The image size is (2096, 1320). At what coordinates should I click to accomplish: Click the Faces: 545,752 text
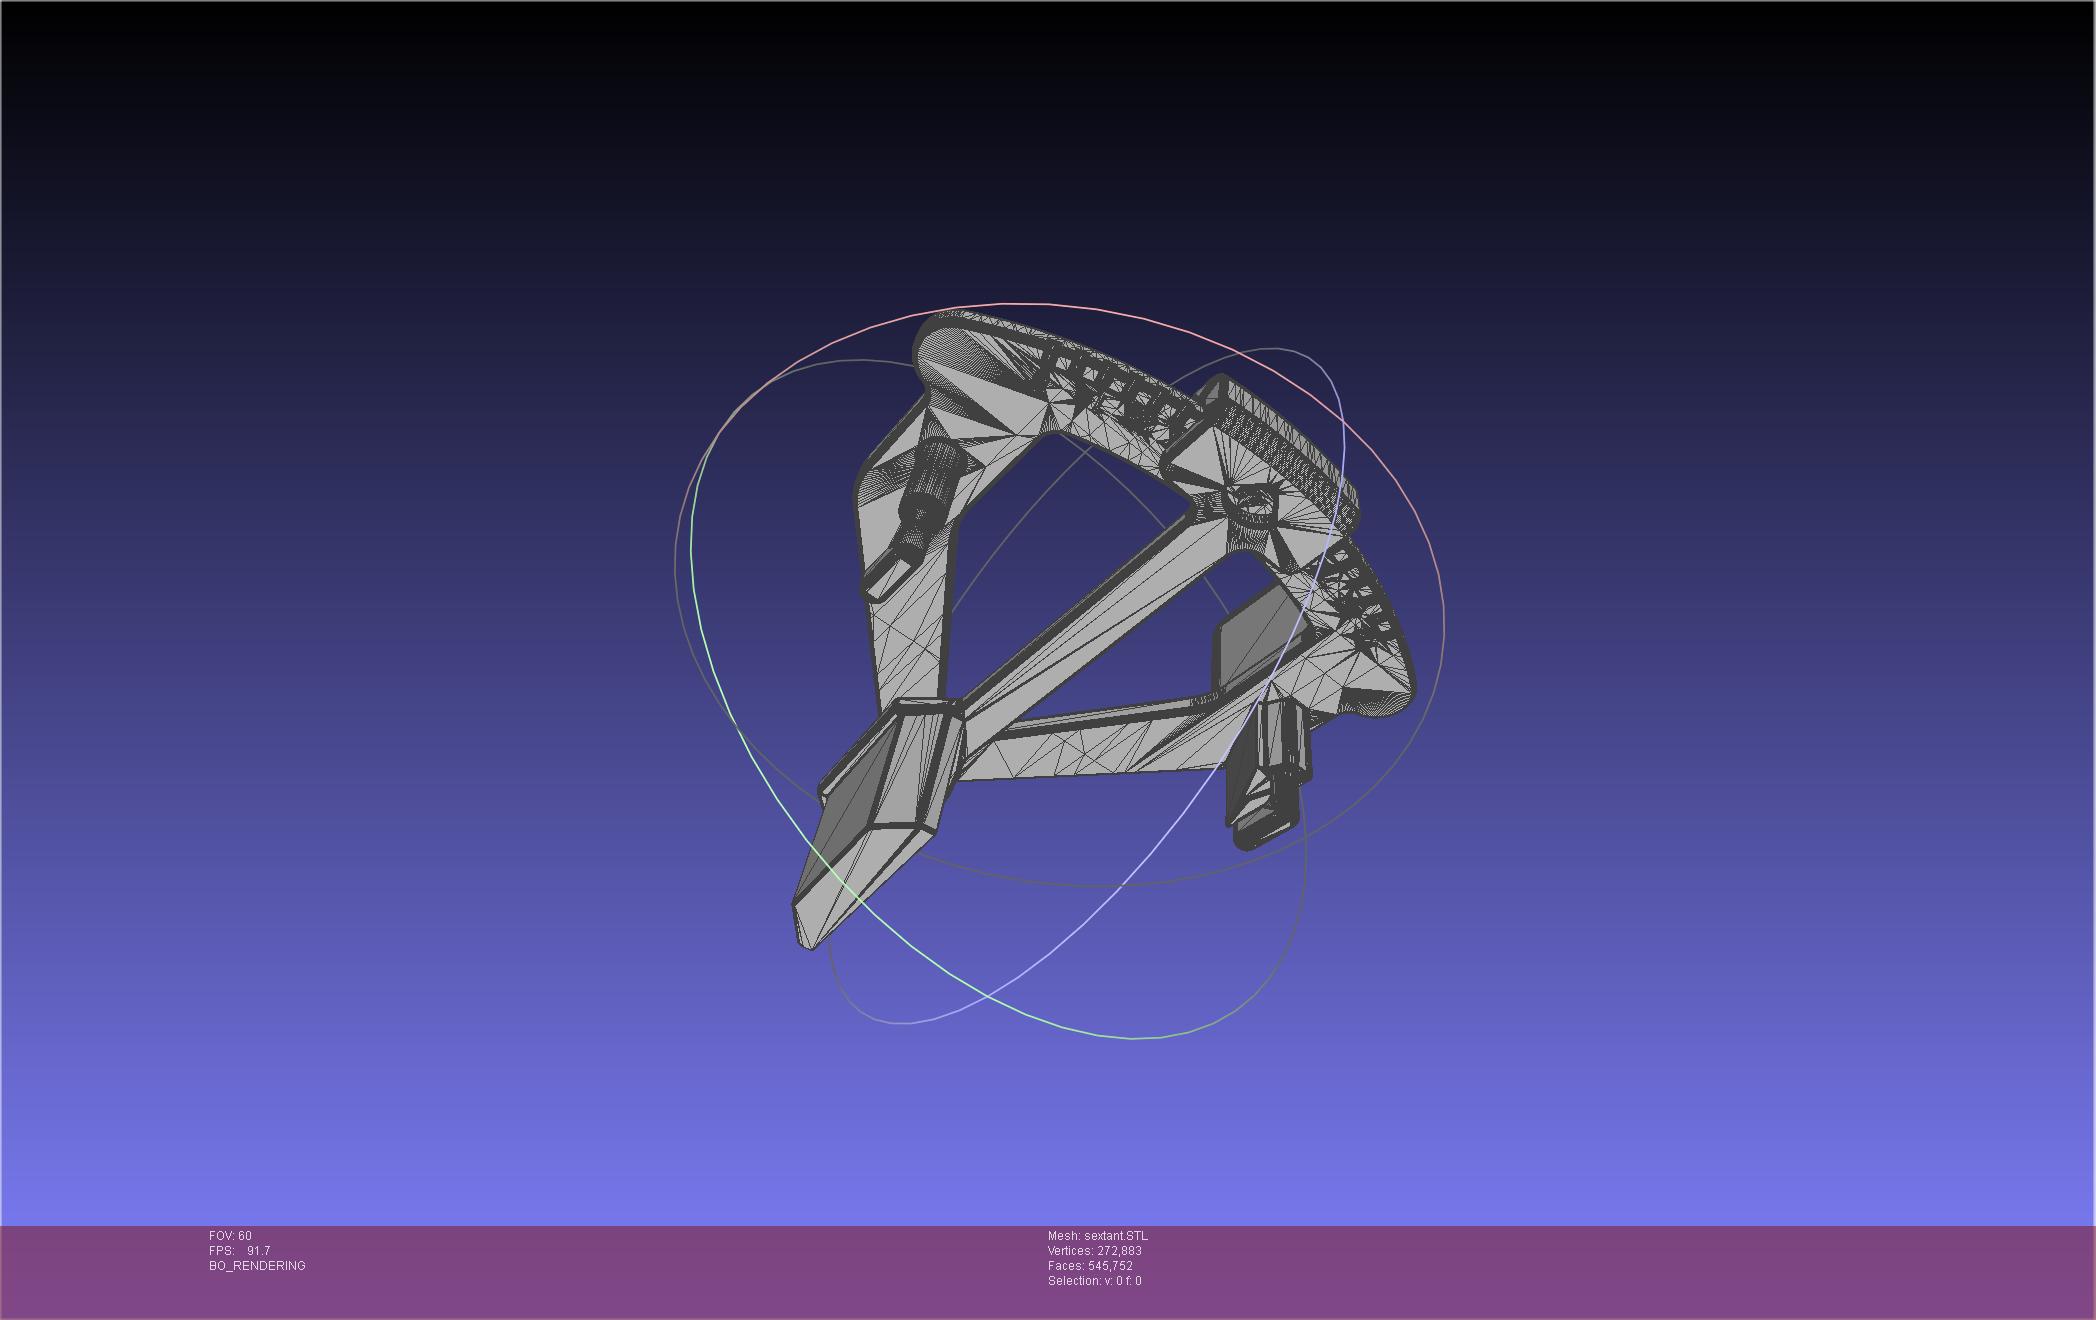[x=1090, y=1266]
